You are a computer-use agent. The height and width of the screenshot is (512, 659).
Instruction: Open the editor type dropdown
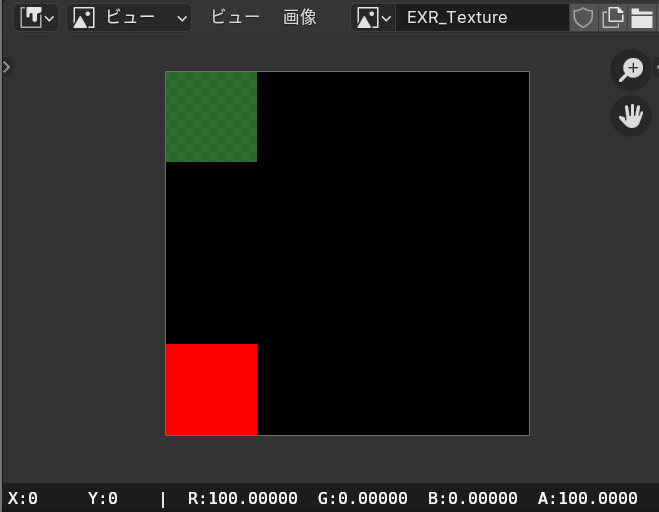pyautogui.click(x=36, y=18)
